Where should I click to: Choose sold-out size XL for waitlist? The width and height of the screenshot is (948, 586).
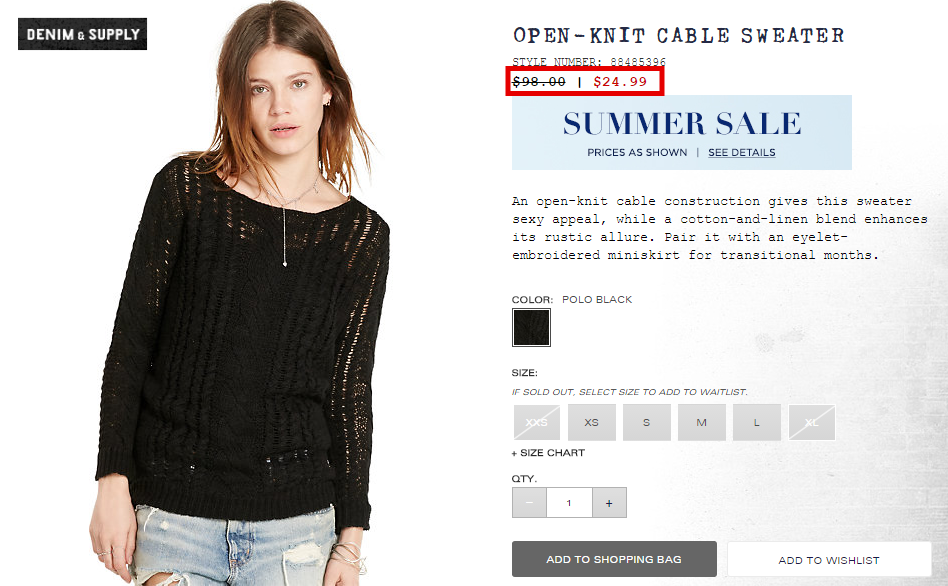point(811,422)
